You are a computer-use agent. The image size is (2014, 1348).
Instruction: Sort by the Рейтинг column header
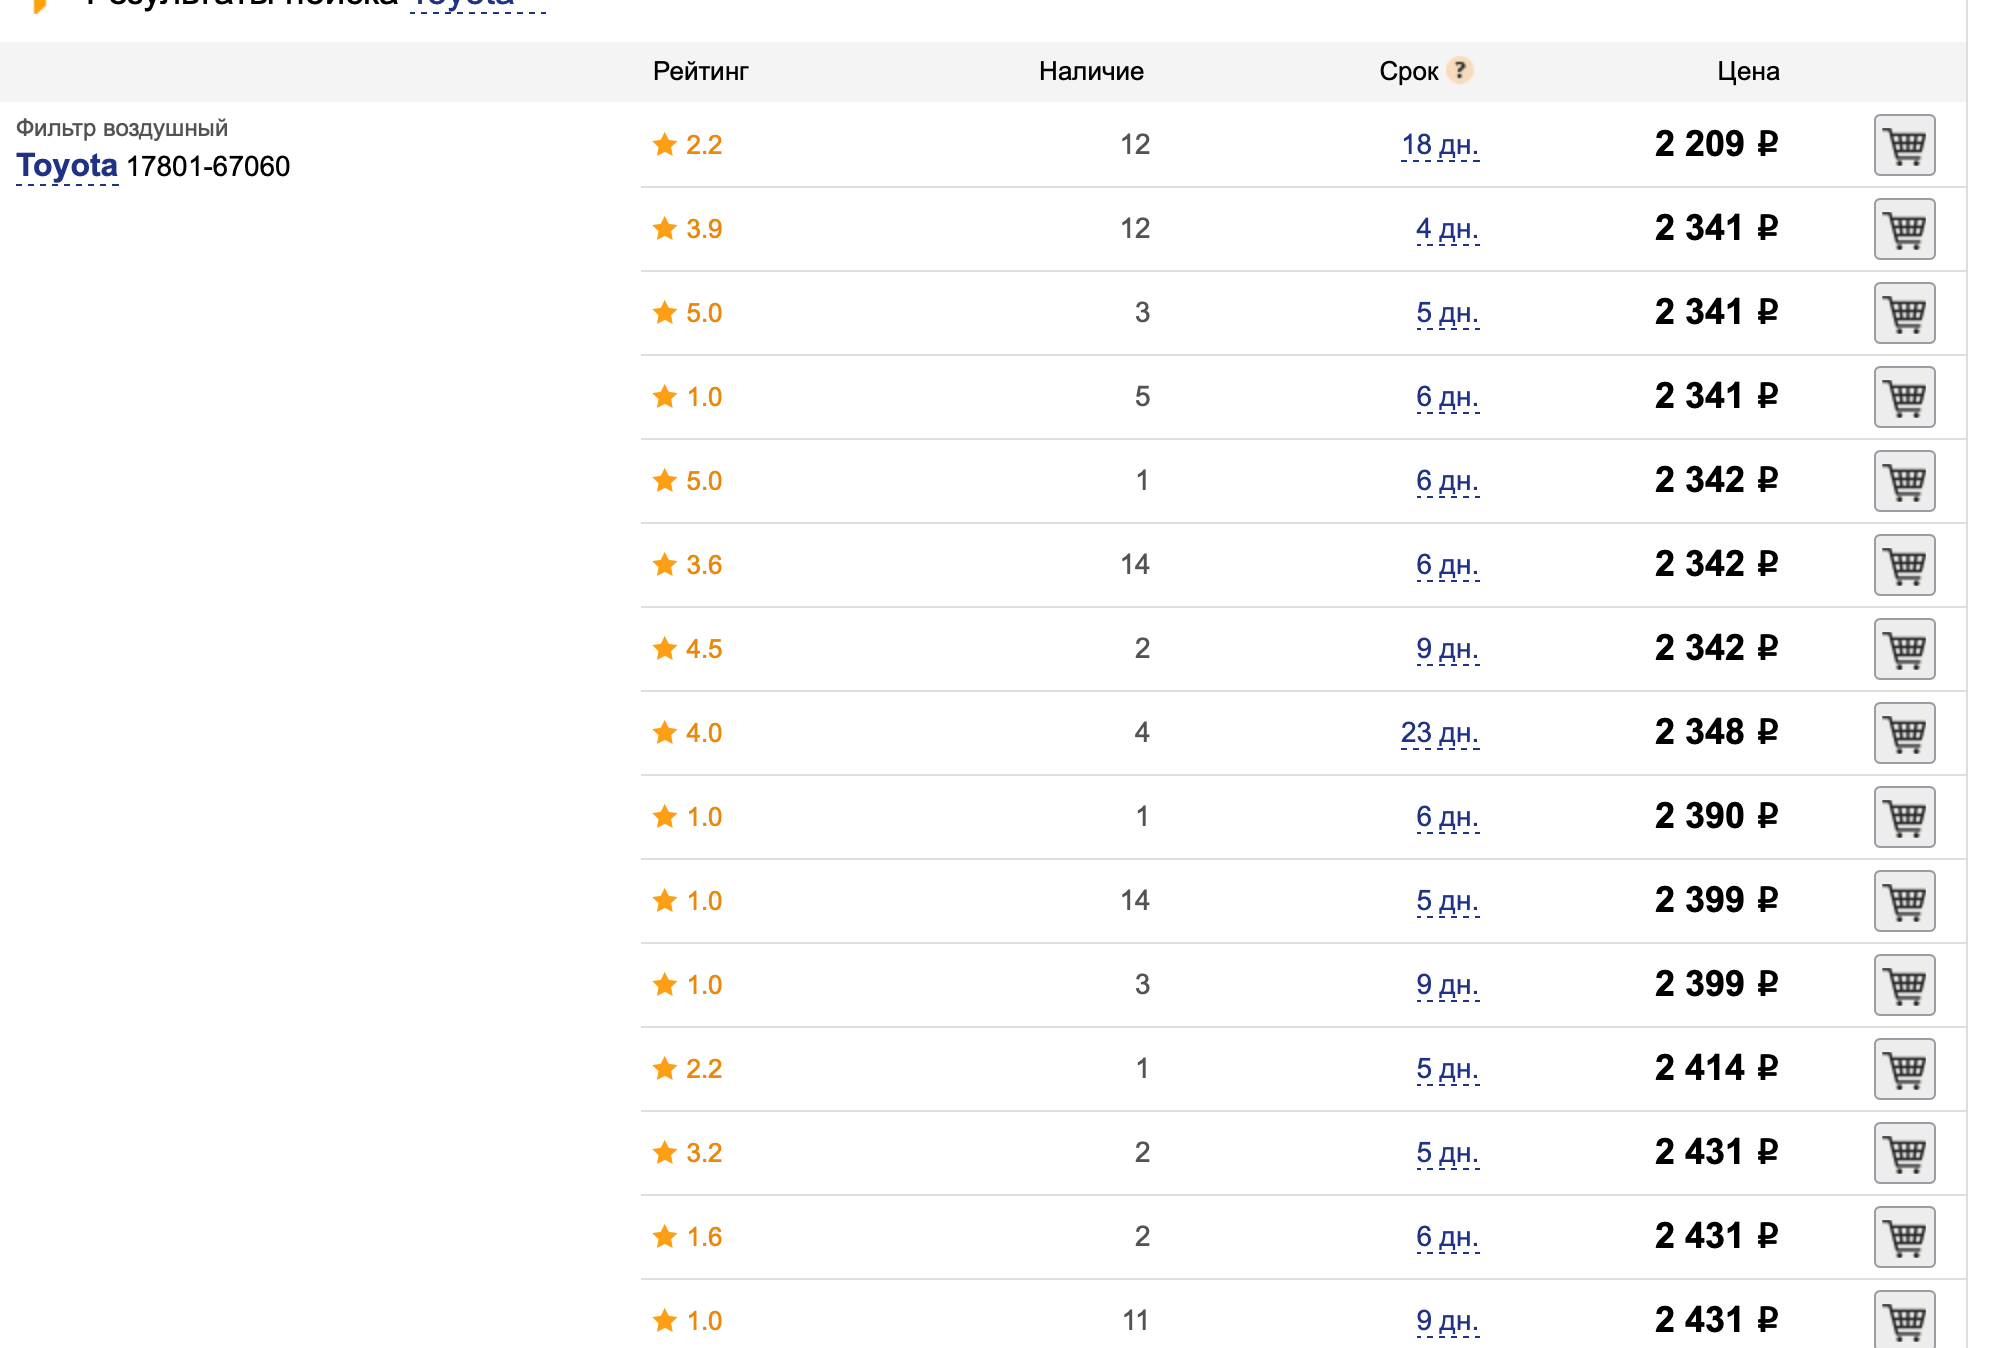(700, 71)
